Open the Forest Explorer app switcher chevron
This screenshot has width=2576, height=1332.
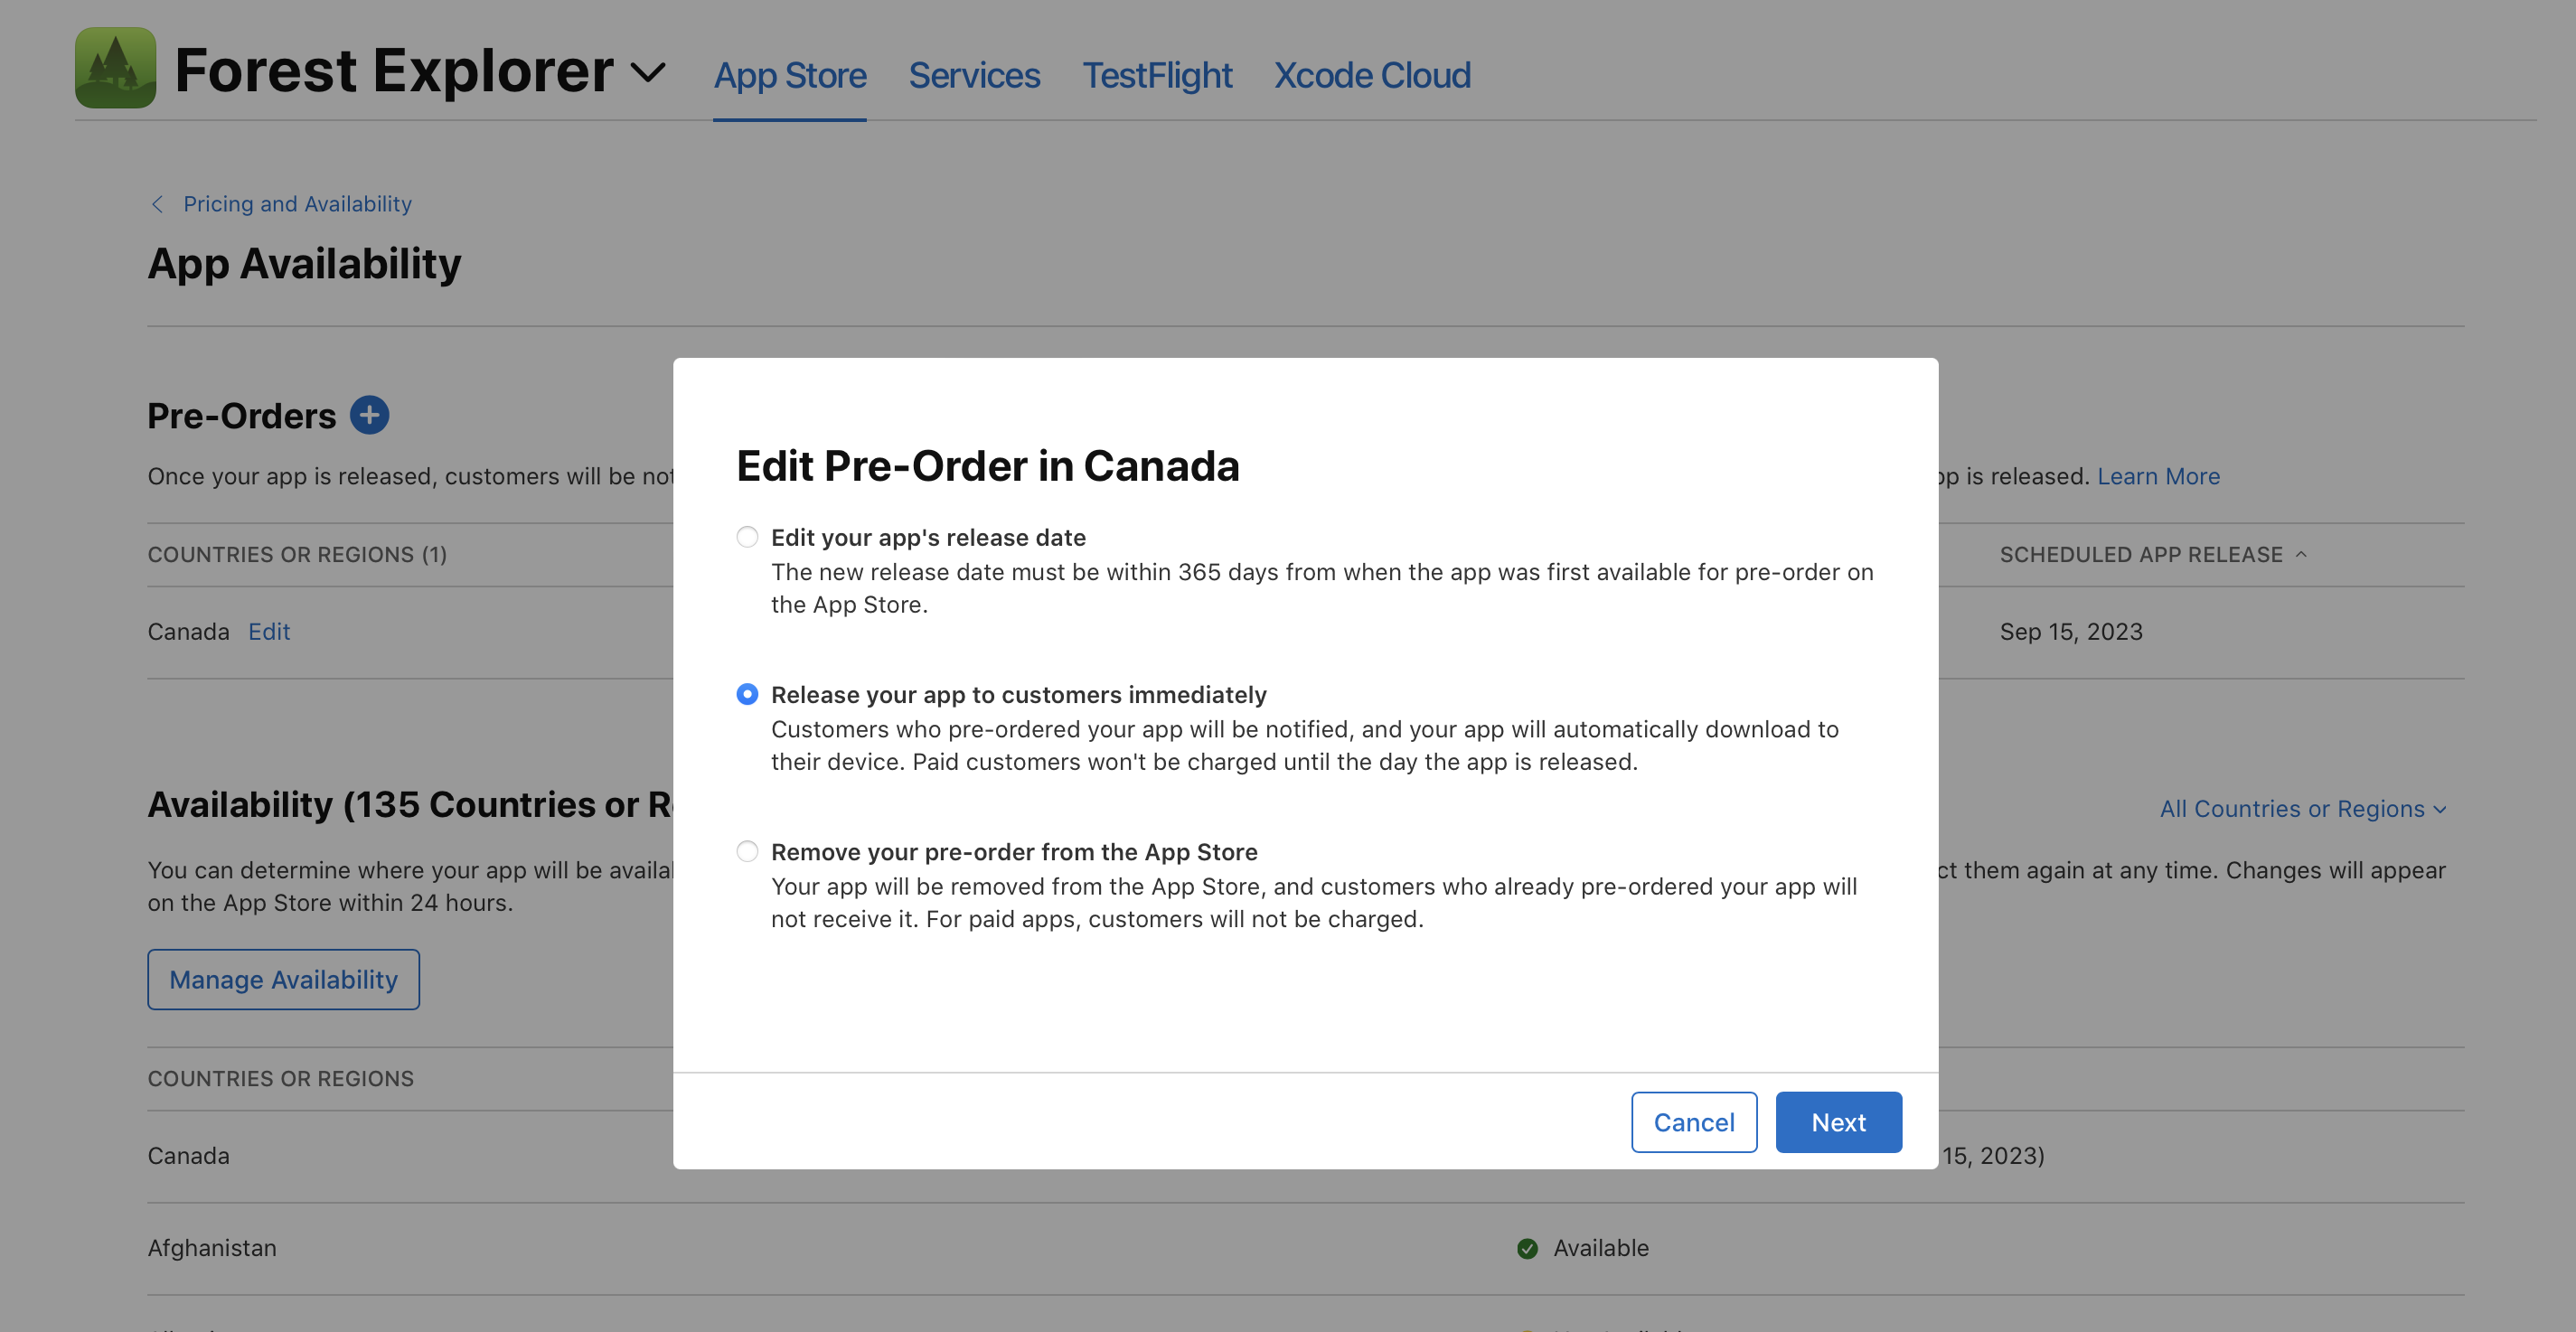pyautogui.click(x=648, y=72)
